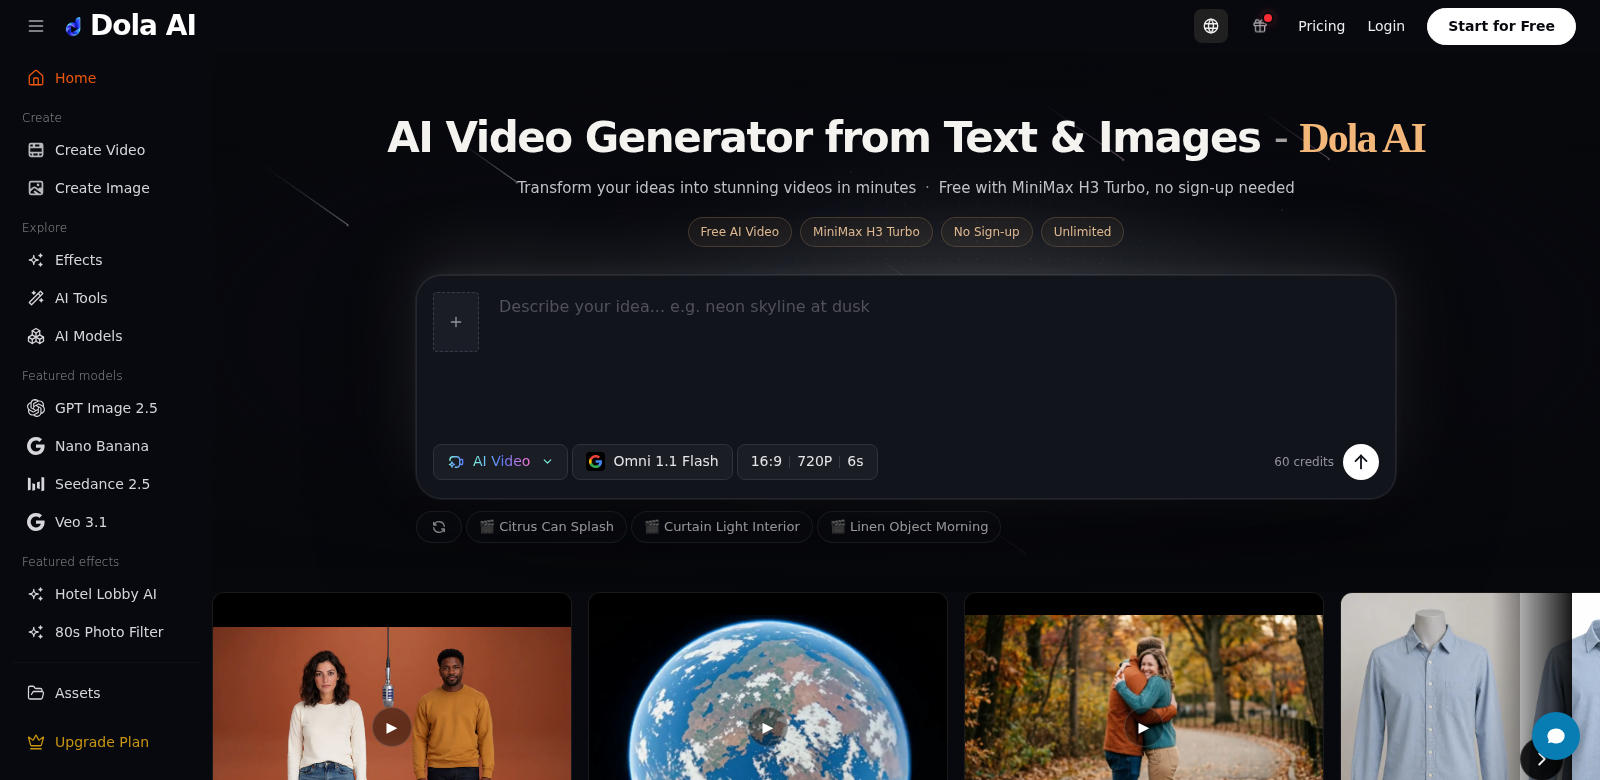The height and width of the screenshot is (780, 1600).
Task: Select the Veo 3.1 model
Action: [107, 522]
